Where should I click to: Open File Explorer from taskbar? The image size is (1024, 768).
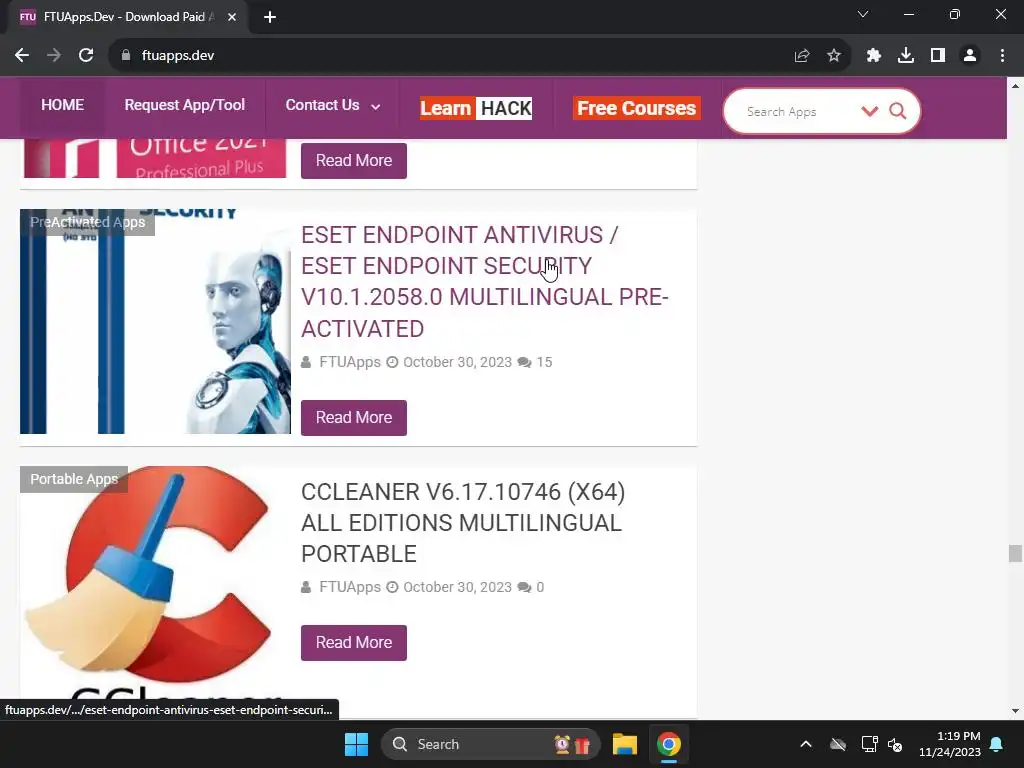coord(625,744)
